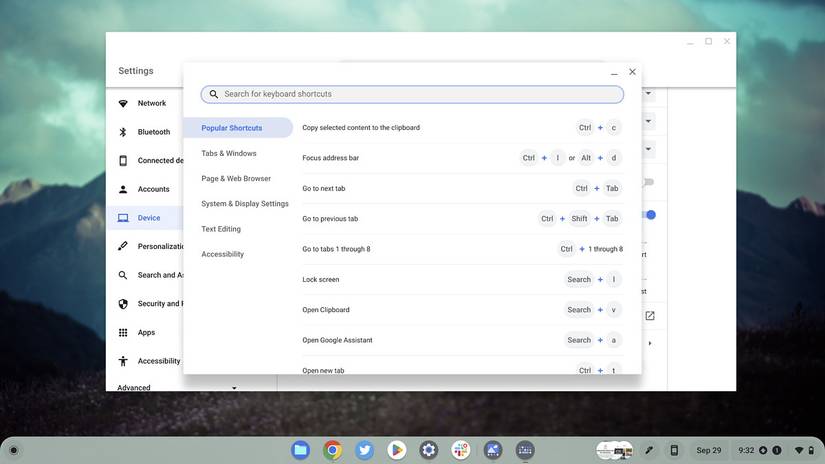Screen dimensions: 825x464
Task: Click the Personalization brush icon
Action: point(123,246)
